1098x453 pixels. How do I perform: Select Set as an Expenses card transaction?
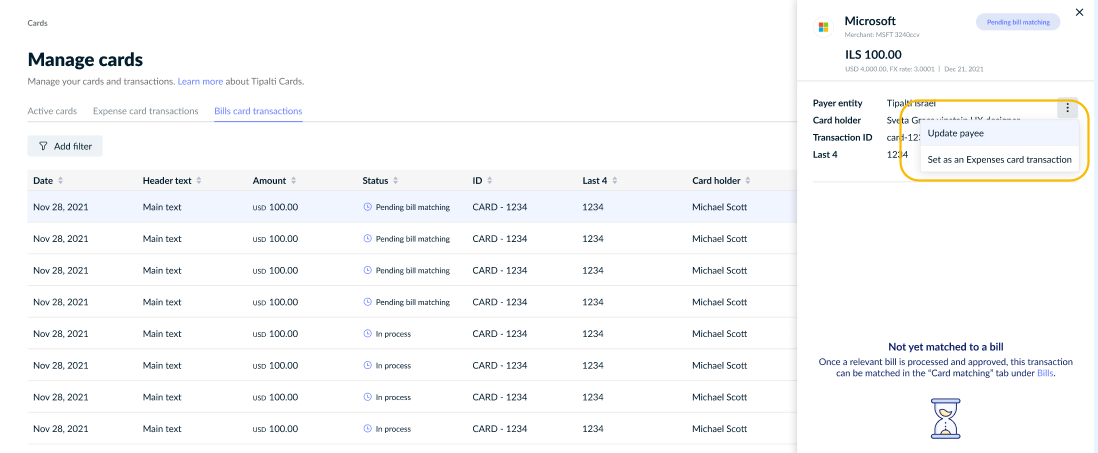pyautogui.click(x=999, y=160)
